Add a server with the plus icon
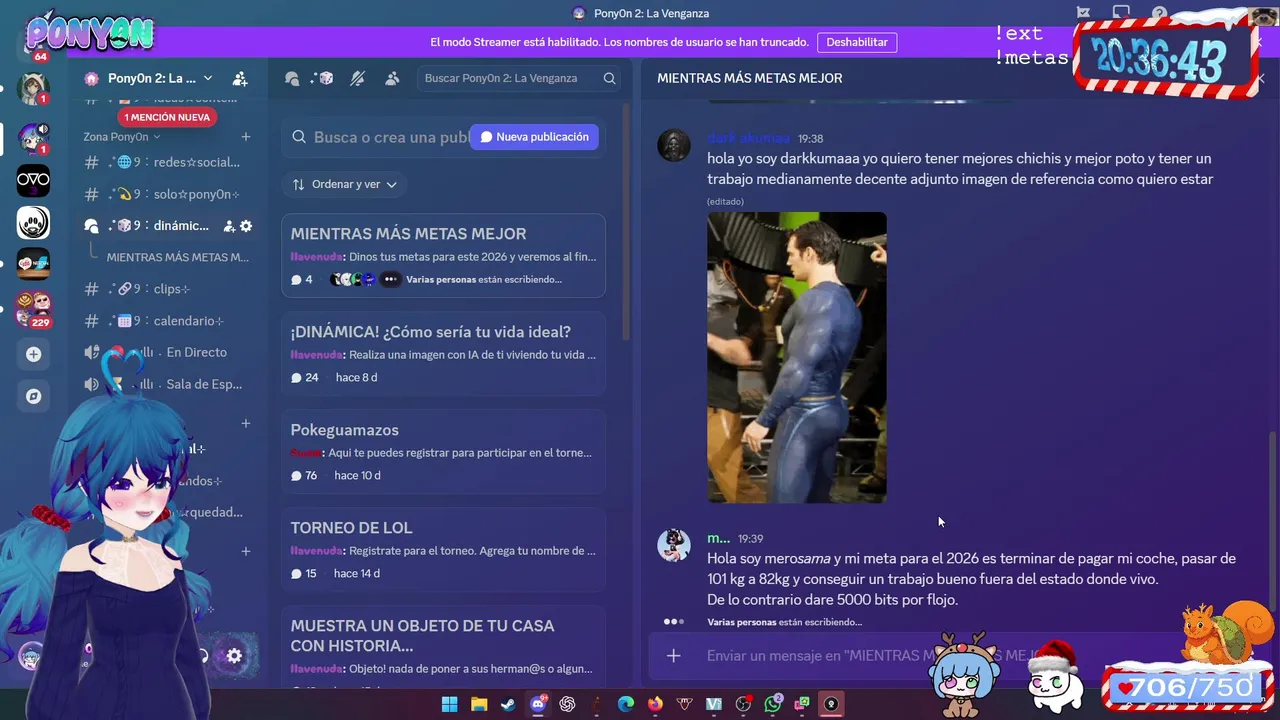 (33, 354)
